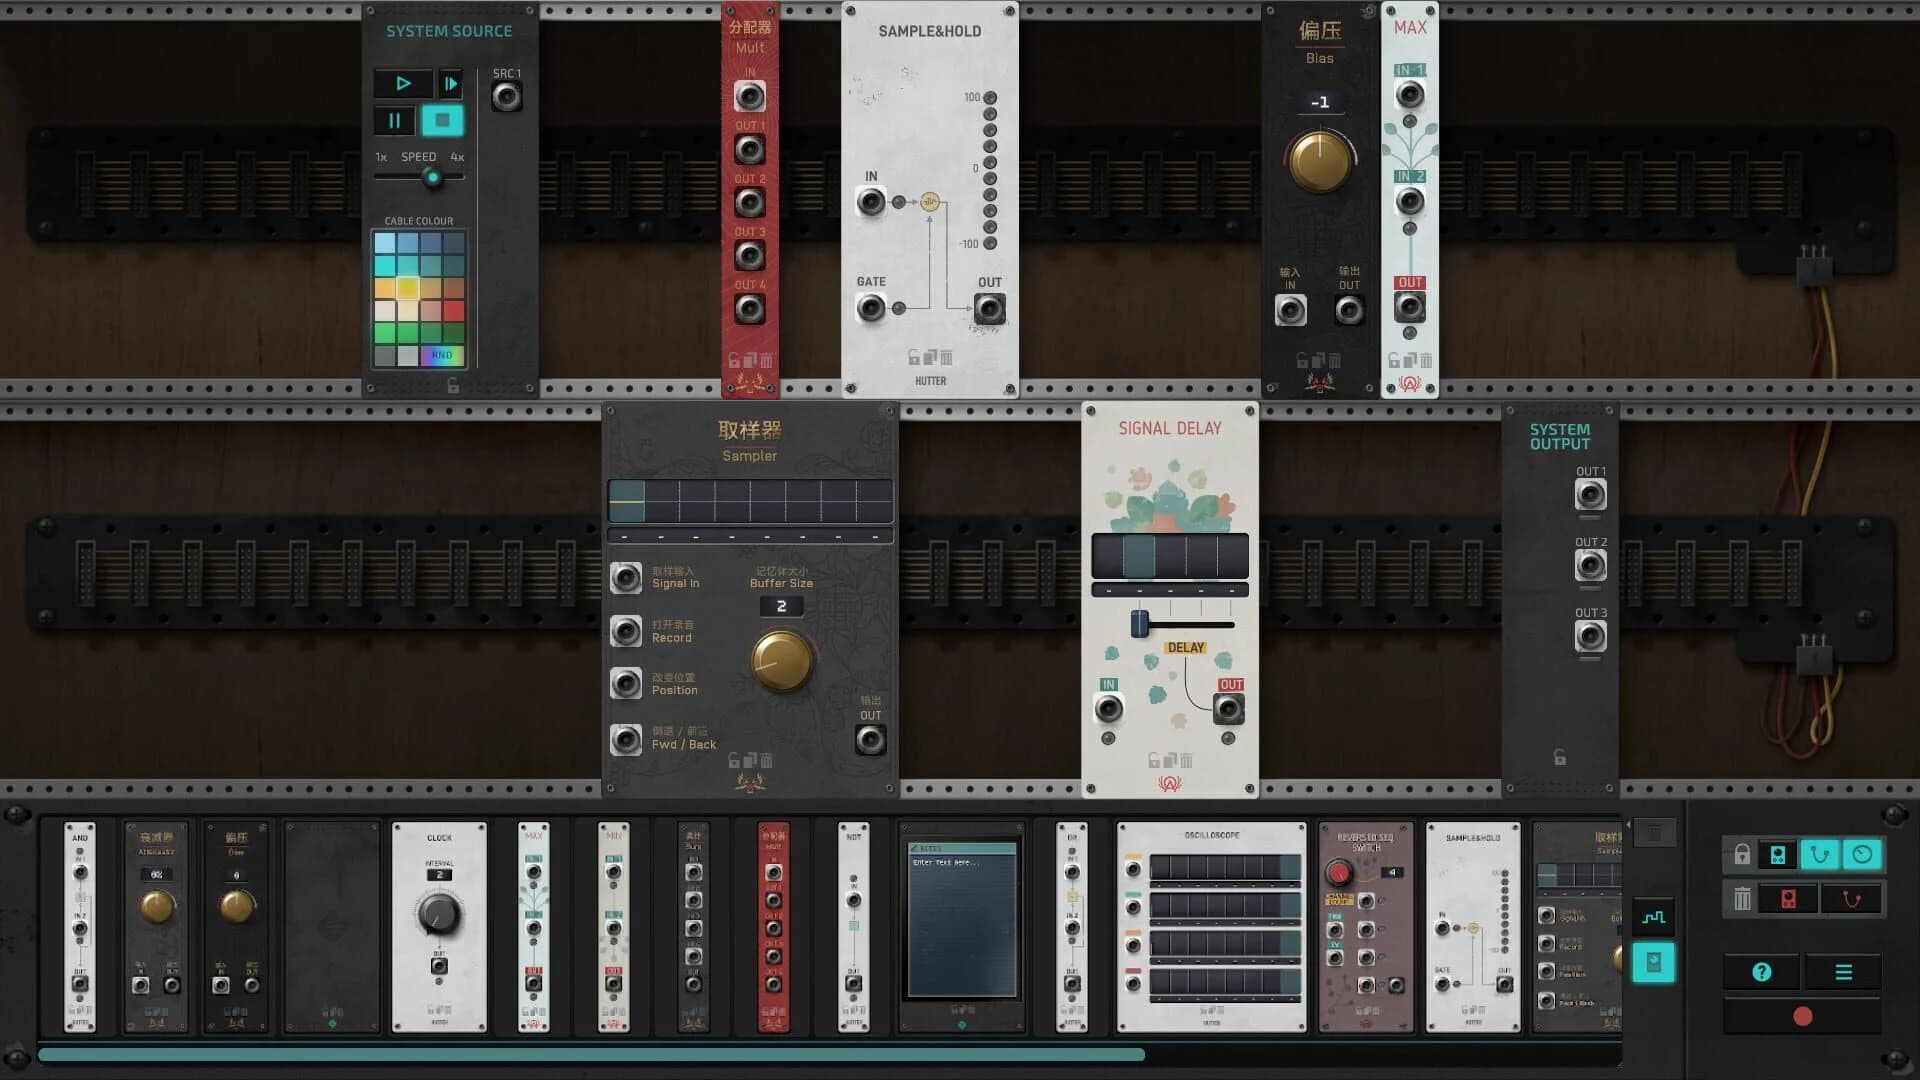
Task: Open the help question mark button
Action: click(x=1762, y=971)
